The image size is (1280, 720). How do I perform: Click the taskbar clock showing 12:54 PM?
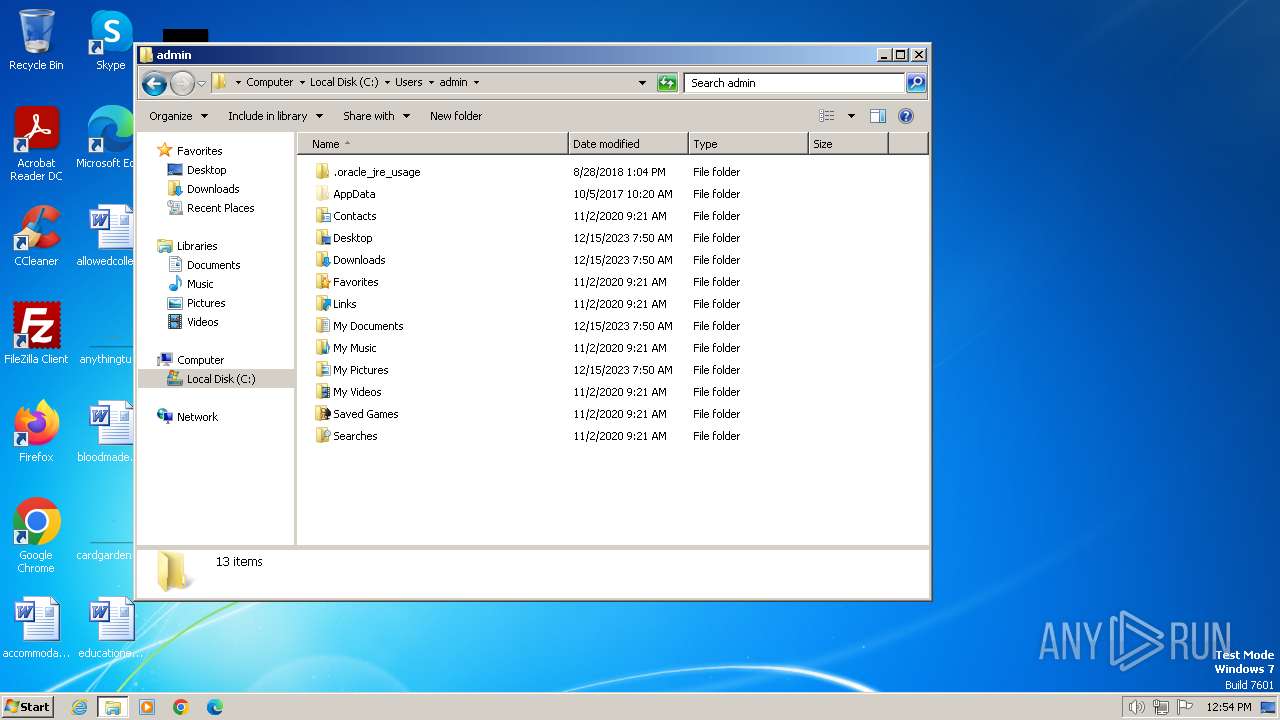1229,707
